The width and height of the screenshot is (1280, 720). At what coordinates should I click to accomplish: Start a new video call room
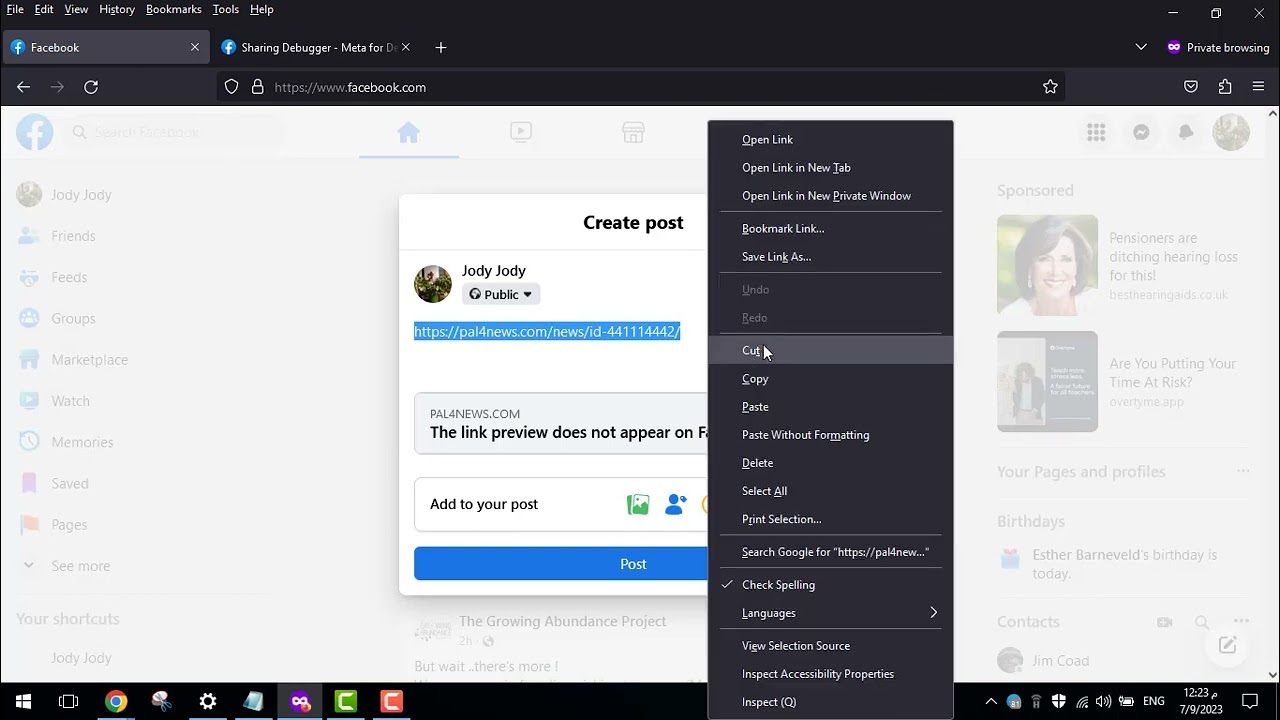(1164, 622)
